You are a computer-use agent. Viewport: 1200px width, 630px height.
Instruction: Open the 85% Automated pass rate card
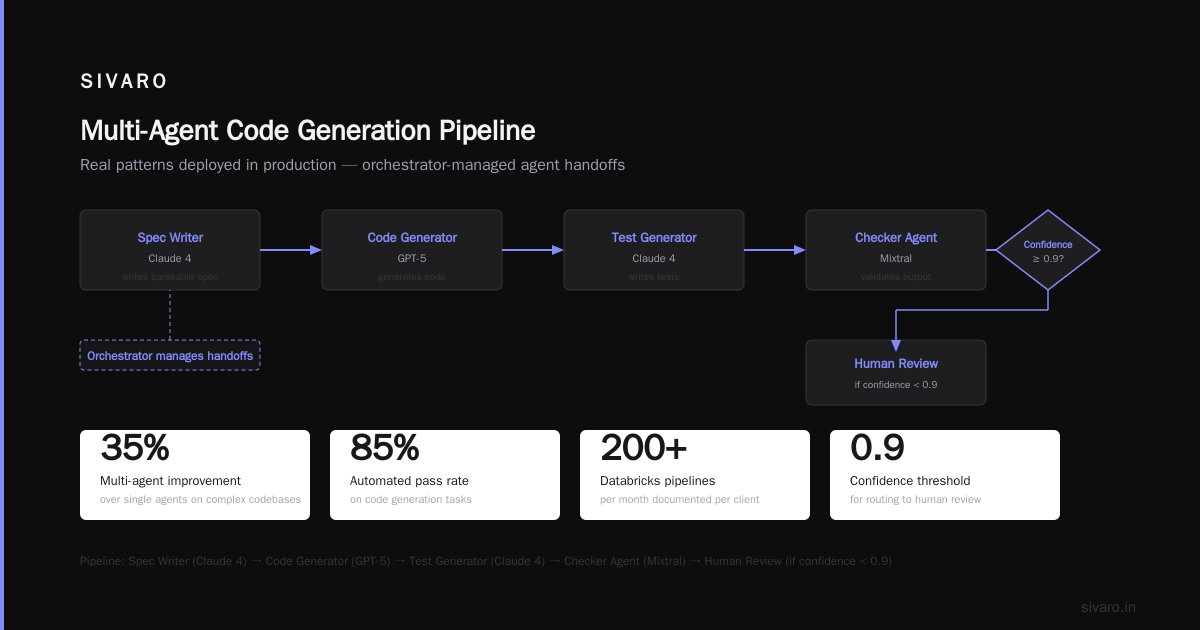click(445, 475)
